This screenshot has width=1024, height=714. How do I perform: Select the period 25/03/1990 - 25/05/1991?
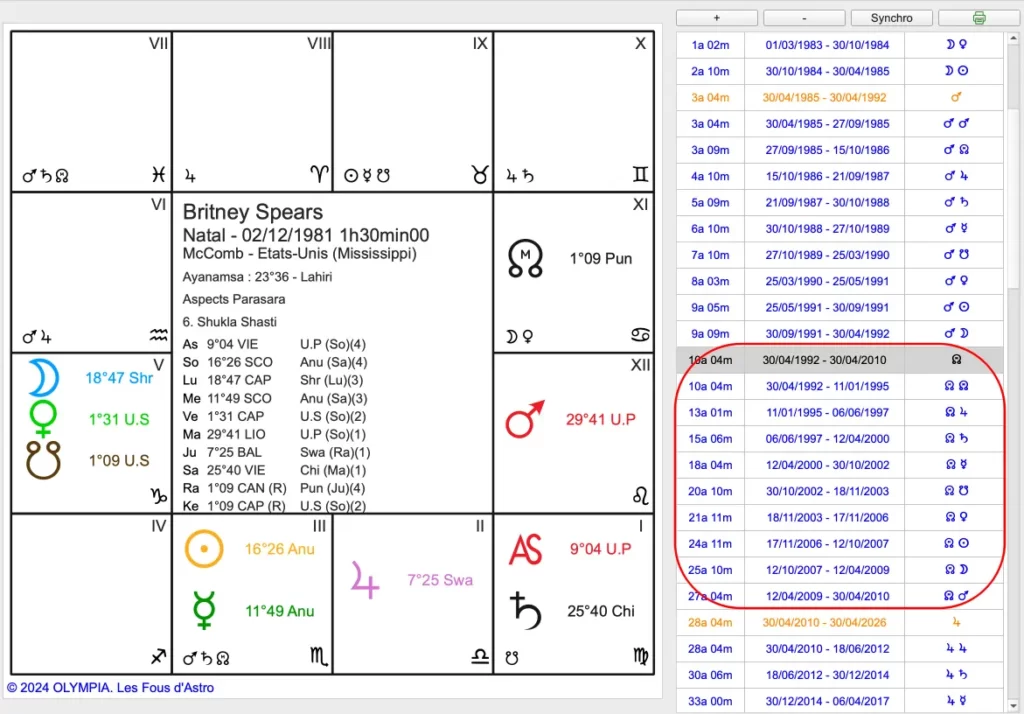click(x=840, y=281)
